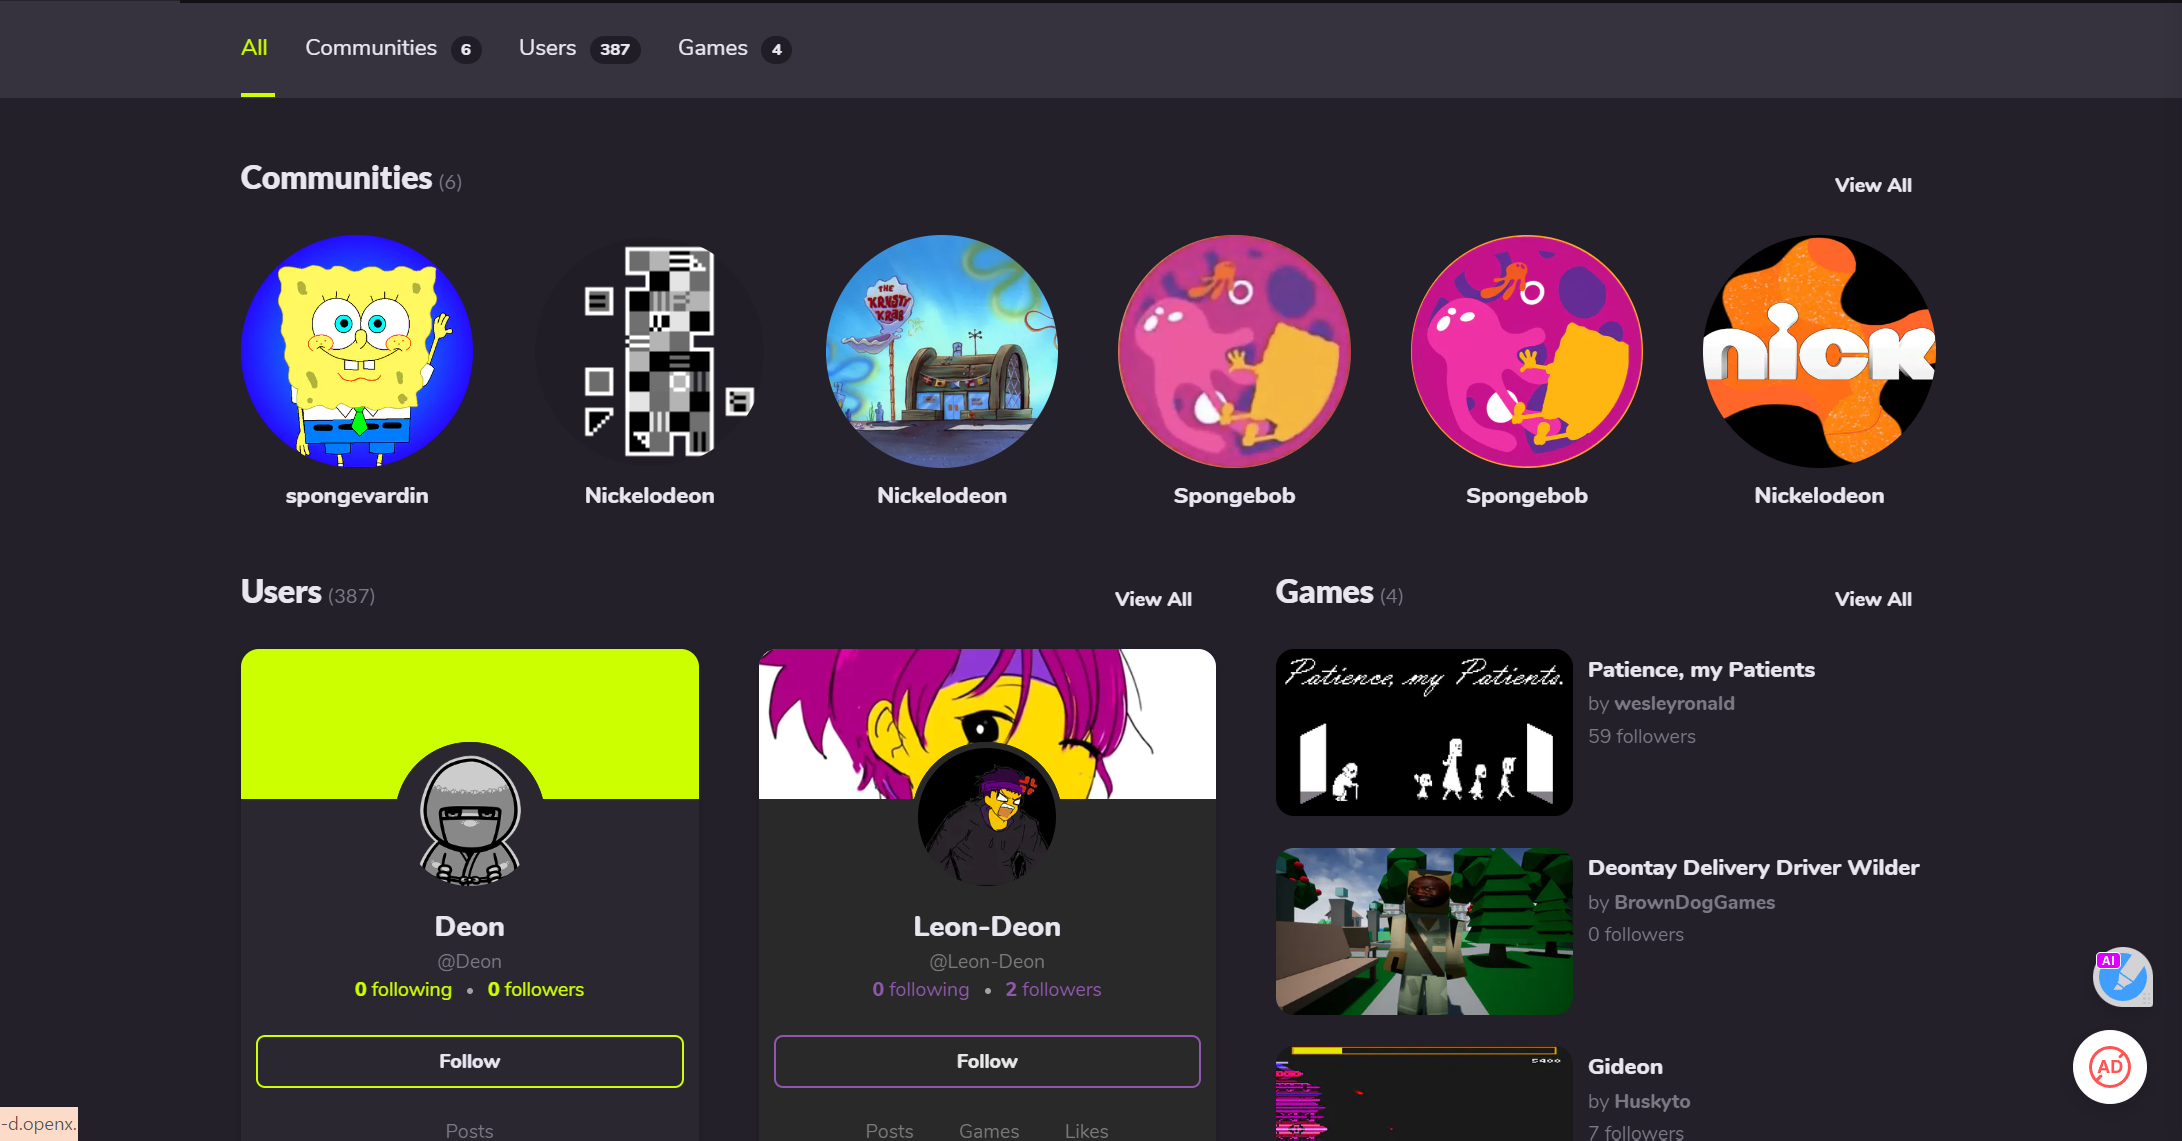Screen dimensions: 2182x1141
Task: Open BrownDogGames author profile link
Action: (x=1694, y=902)
